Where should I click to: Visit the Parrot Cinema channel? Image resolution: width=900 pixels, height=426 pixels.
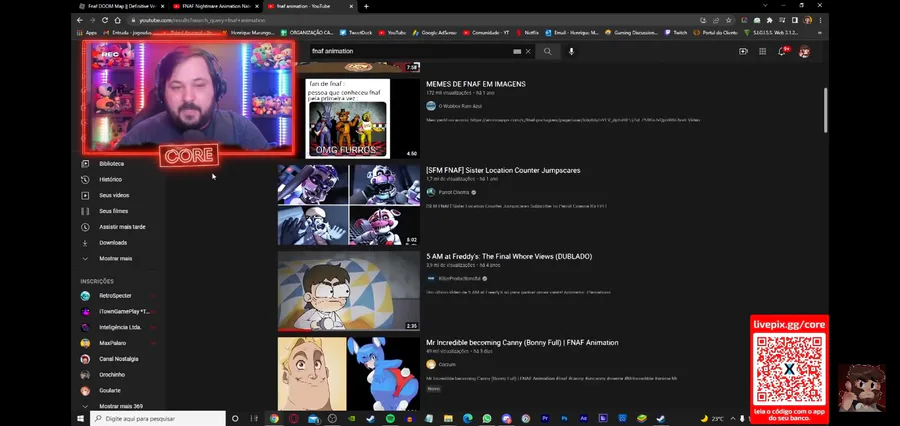(453, 192)
